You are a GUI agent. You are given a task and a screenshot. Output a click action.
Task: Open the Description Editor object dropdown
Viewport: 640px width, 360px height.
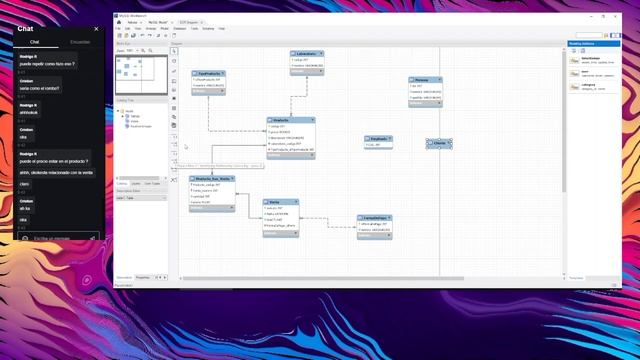[x=142, y=198]
